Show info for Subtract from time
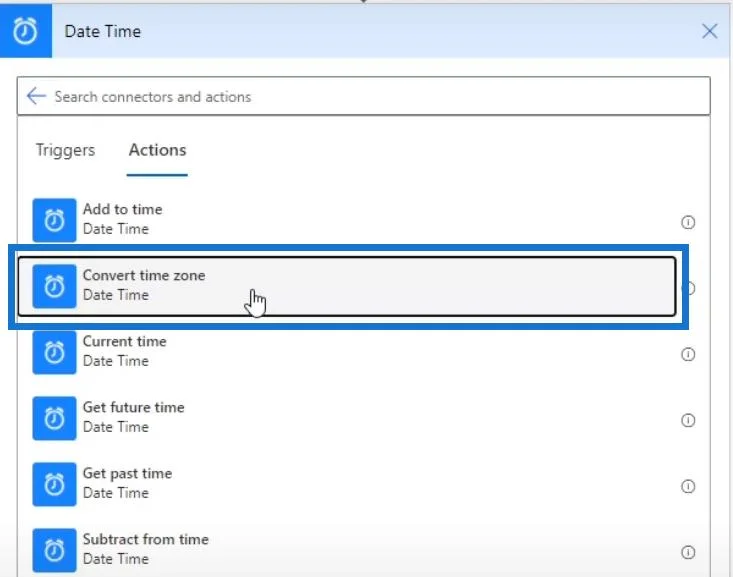 click(688, 552)
